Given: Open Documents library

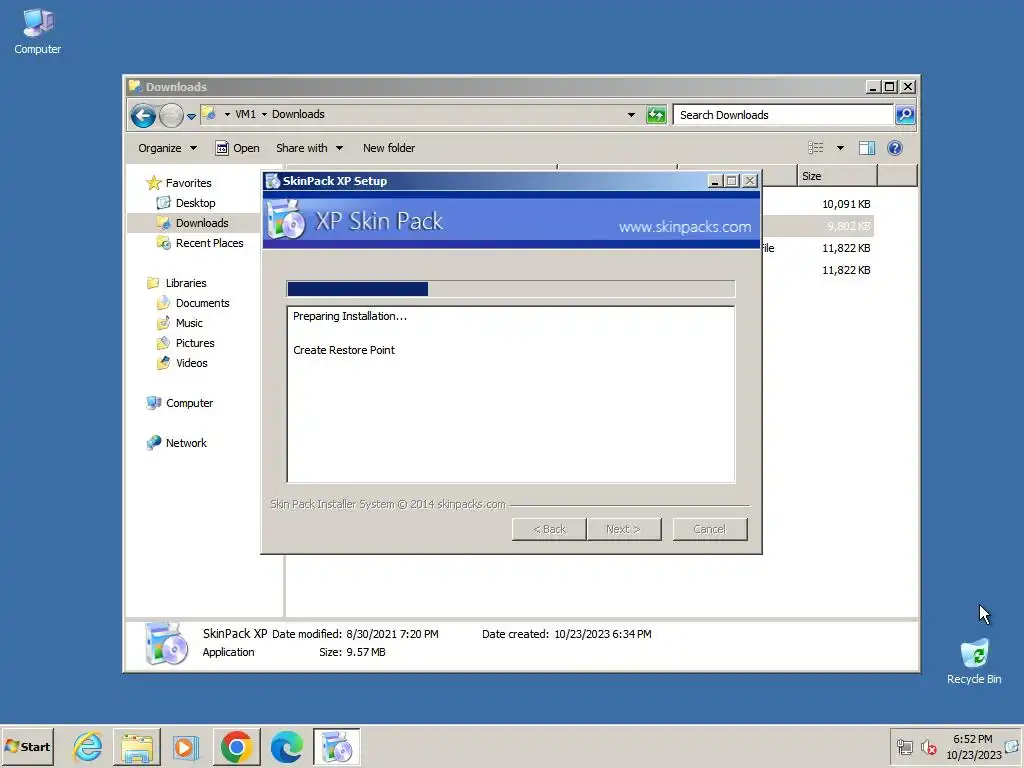Looking at the screenshot, I should (x=193, y=303).
